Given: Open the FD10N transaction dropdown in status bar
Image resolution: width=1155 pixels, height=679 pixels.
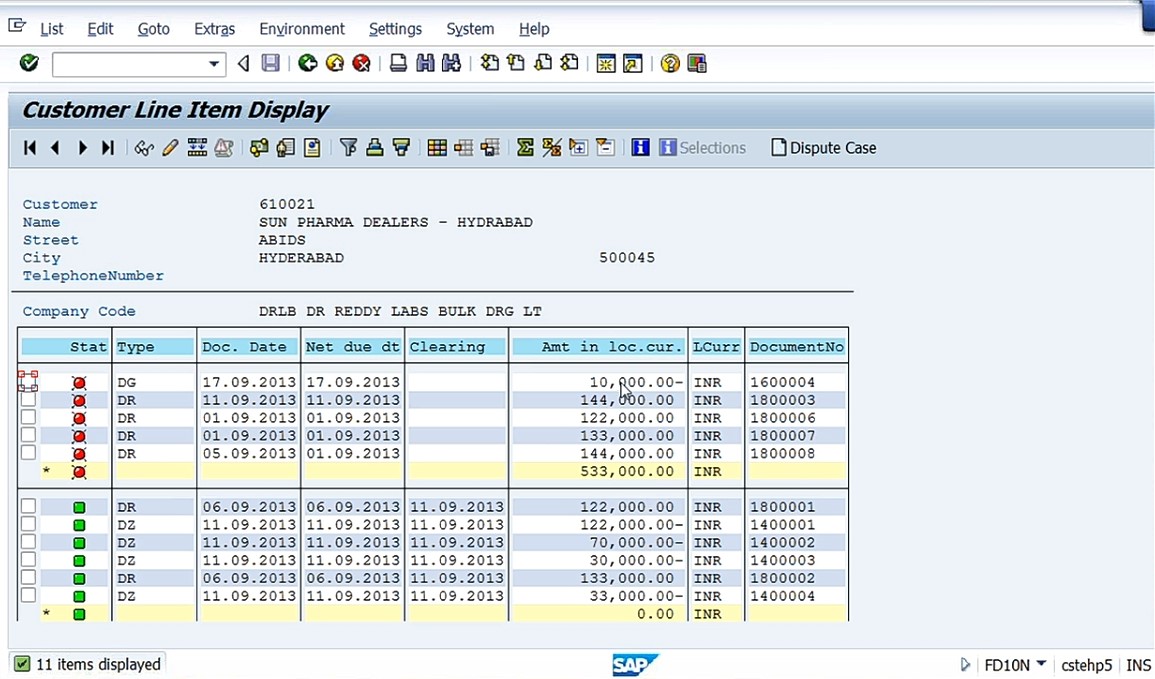Looking at the screenshot, I should coord(1041,664).
